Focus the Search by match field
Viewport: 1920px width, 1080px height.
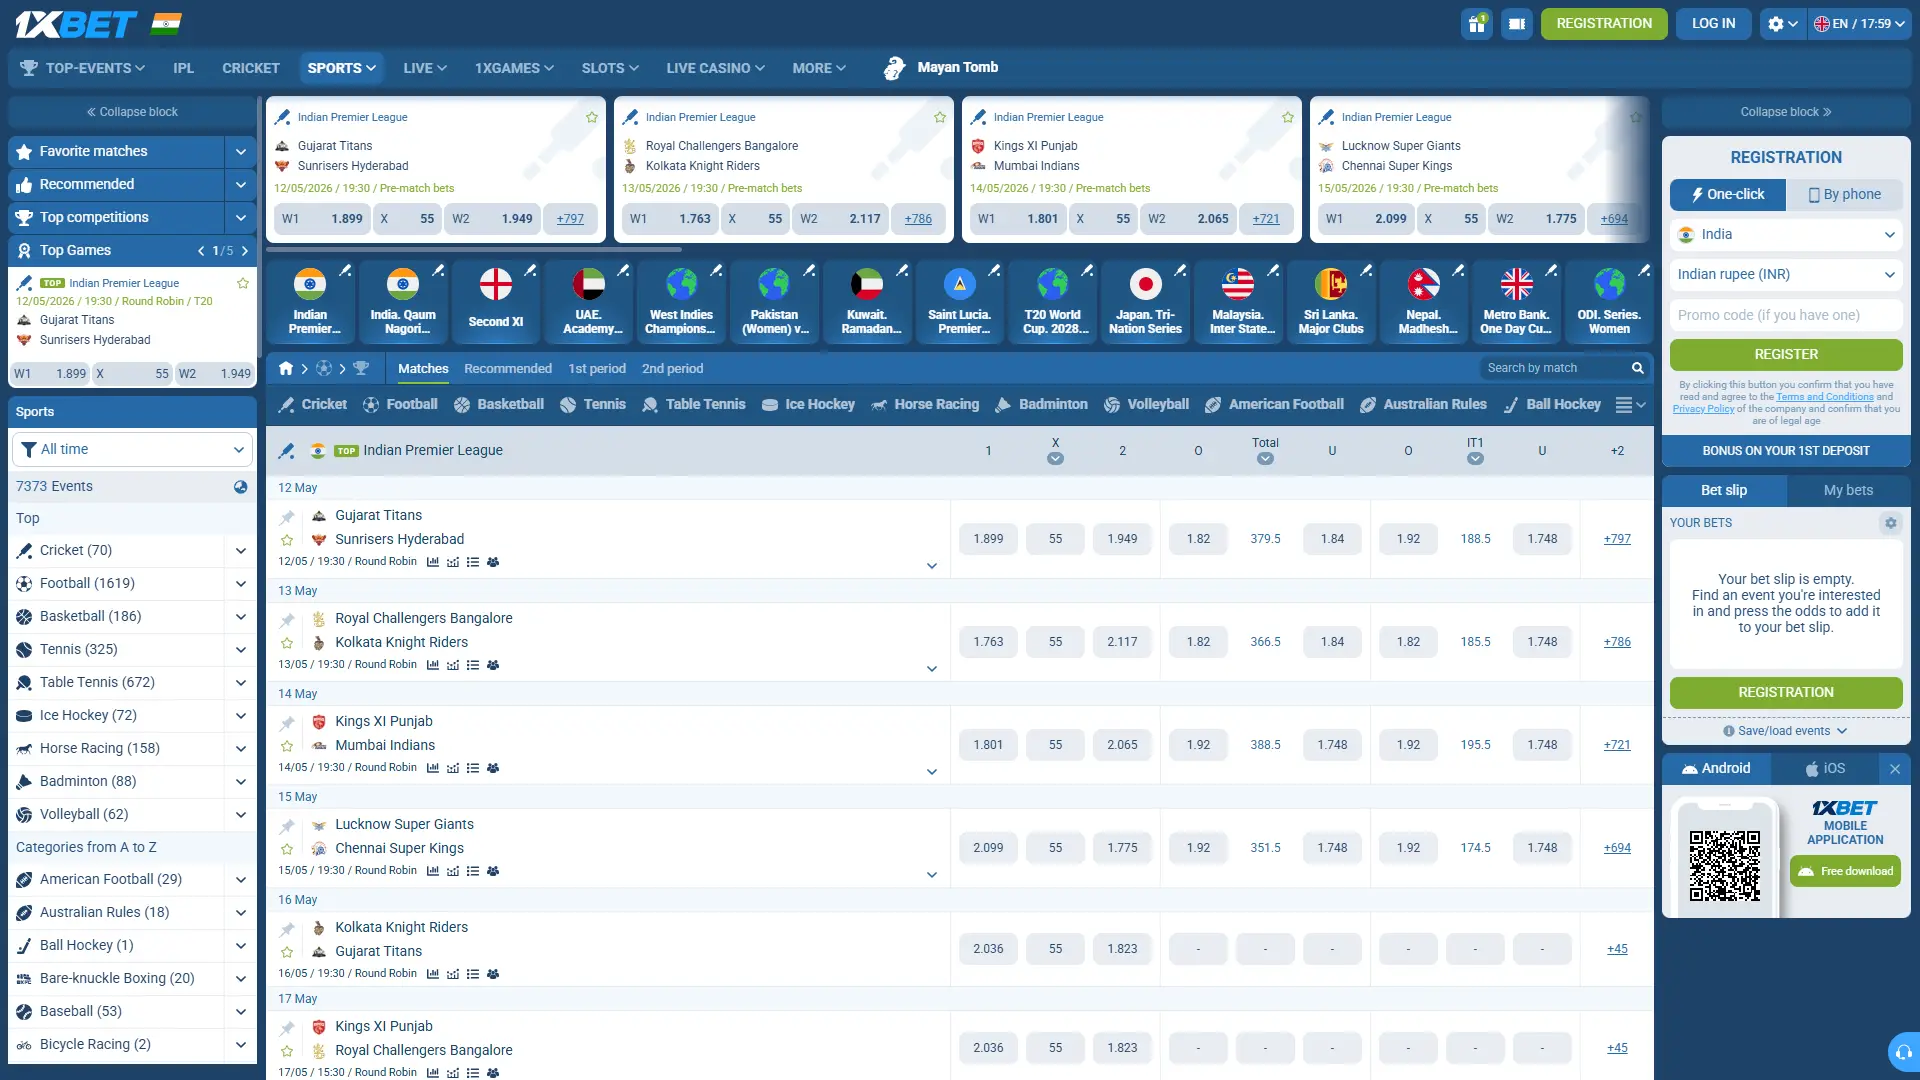(x=1553, y=368)
